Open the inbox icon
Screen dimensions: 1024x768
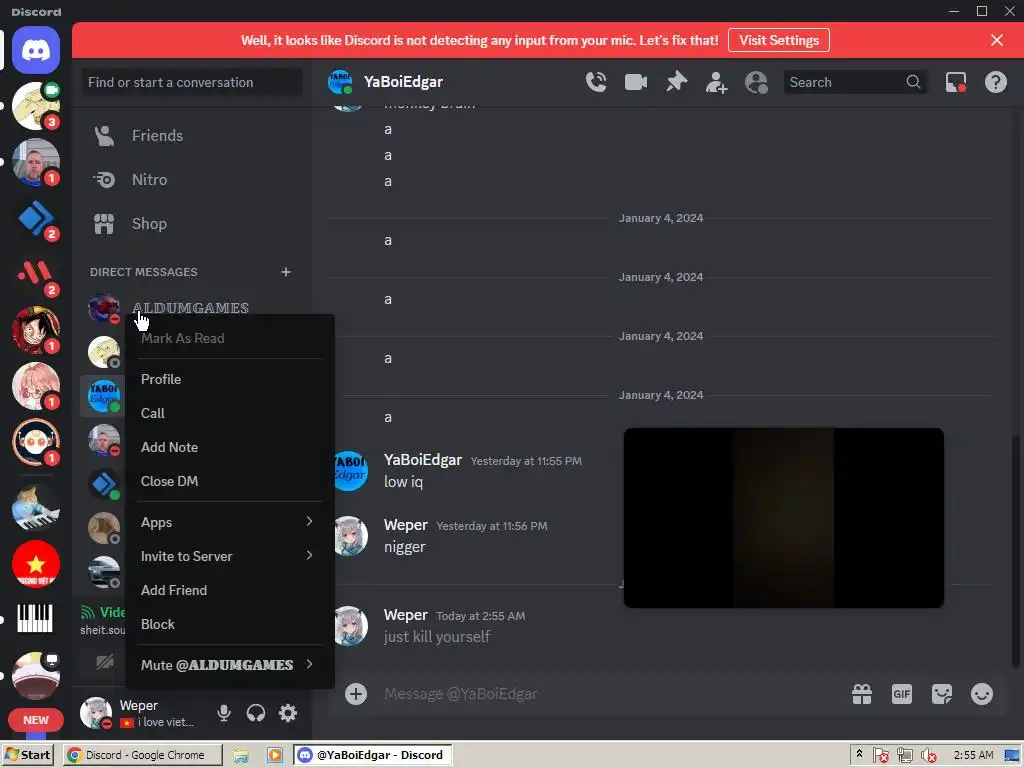tap(955, 82)
